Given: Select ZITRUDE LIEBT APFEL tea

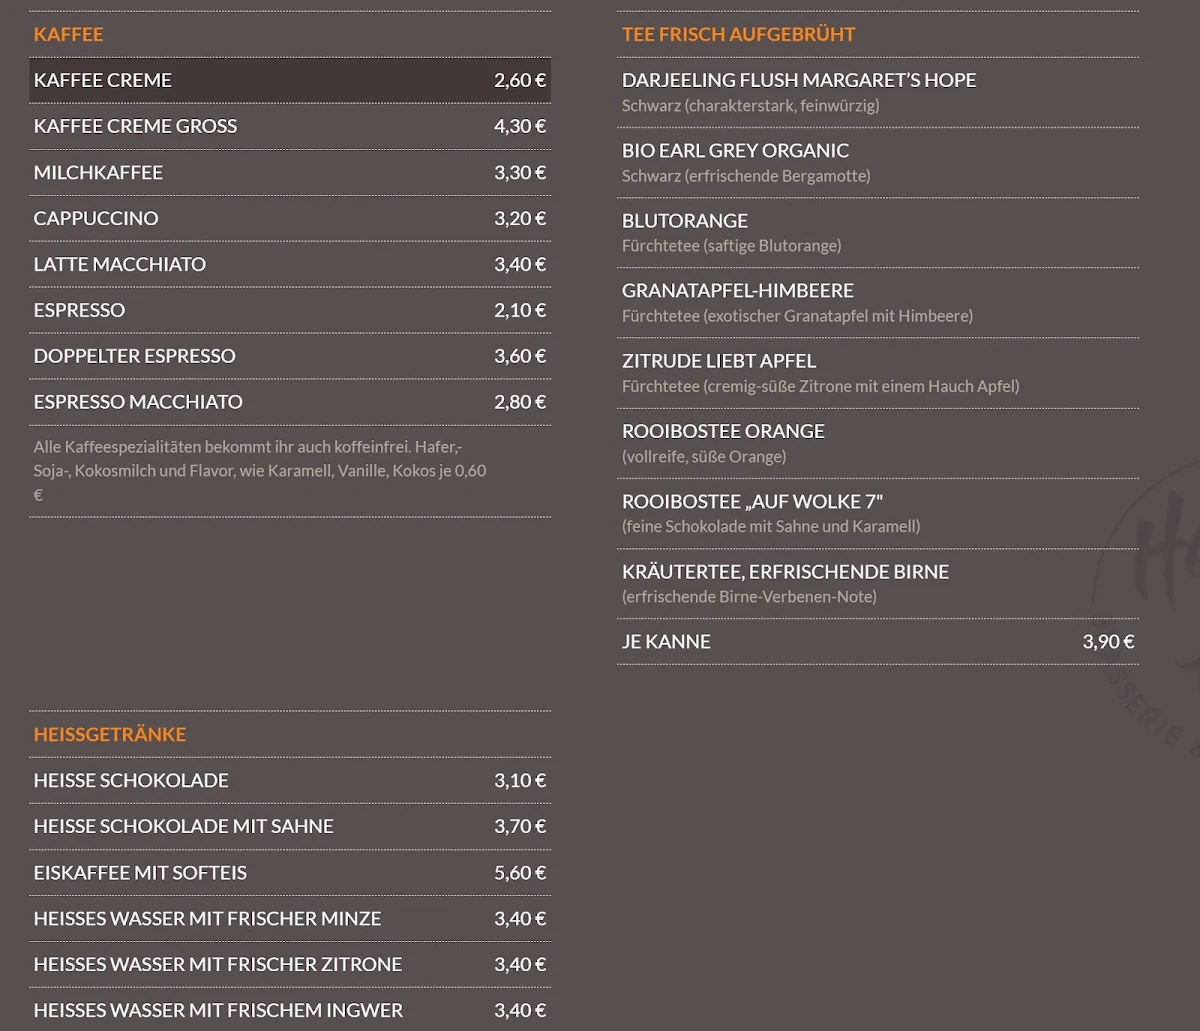Looking at the screenshot, I should (x=878, y=373).
